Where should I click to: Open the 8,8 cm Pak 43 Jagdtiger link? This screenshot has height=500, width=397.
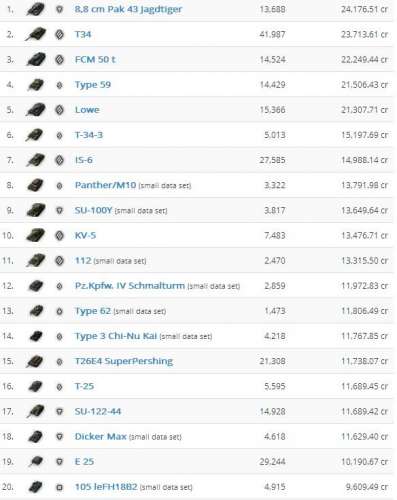point(128,9)
